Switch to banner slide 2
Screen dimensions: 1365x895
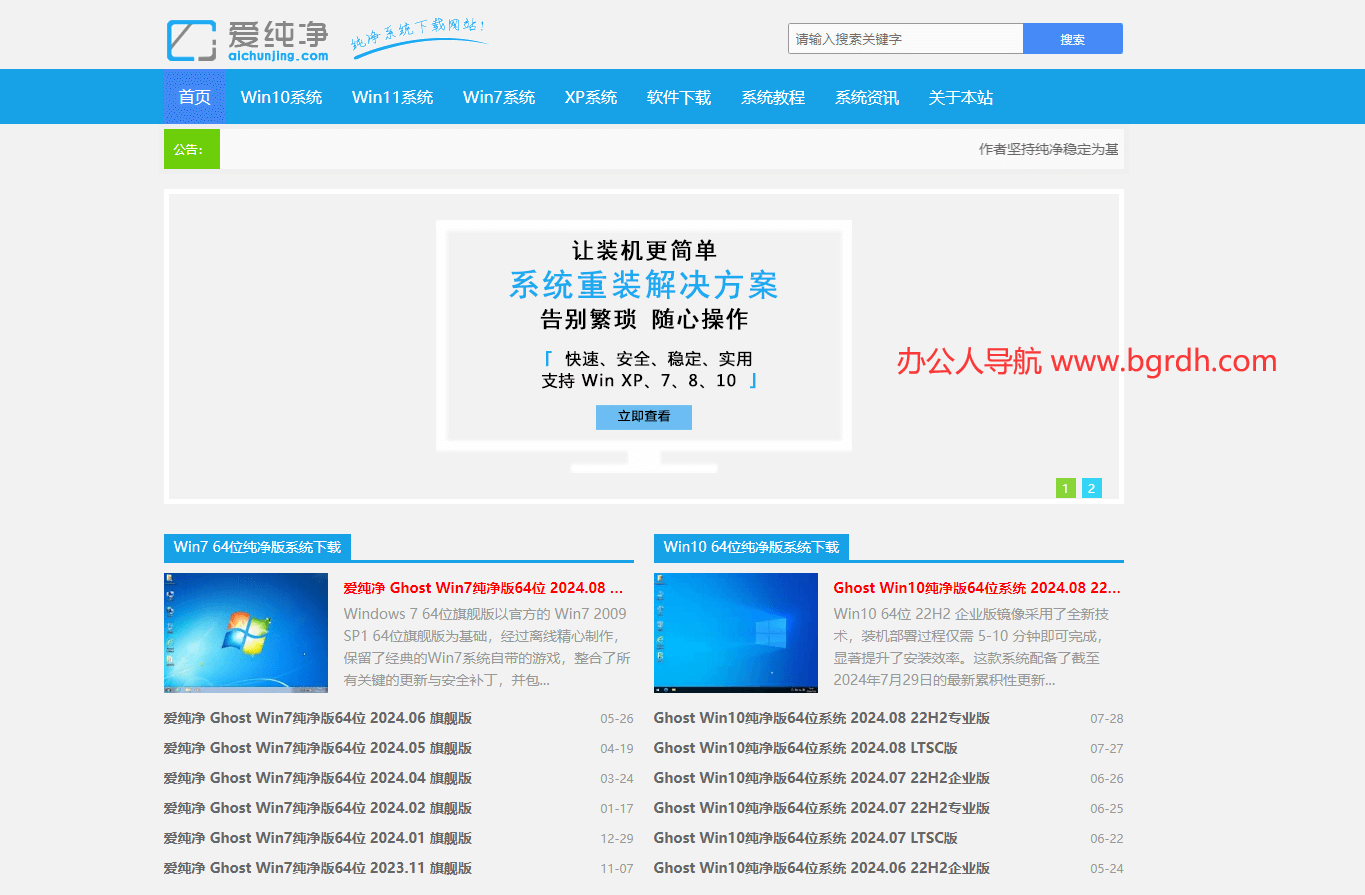(1092, 488)
